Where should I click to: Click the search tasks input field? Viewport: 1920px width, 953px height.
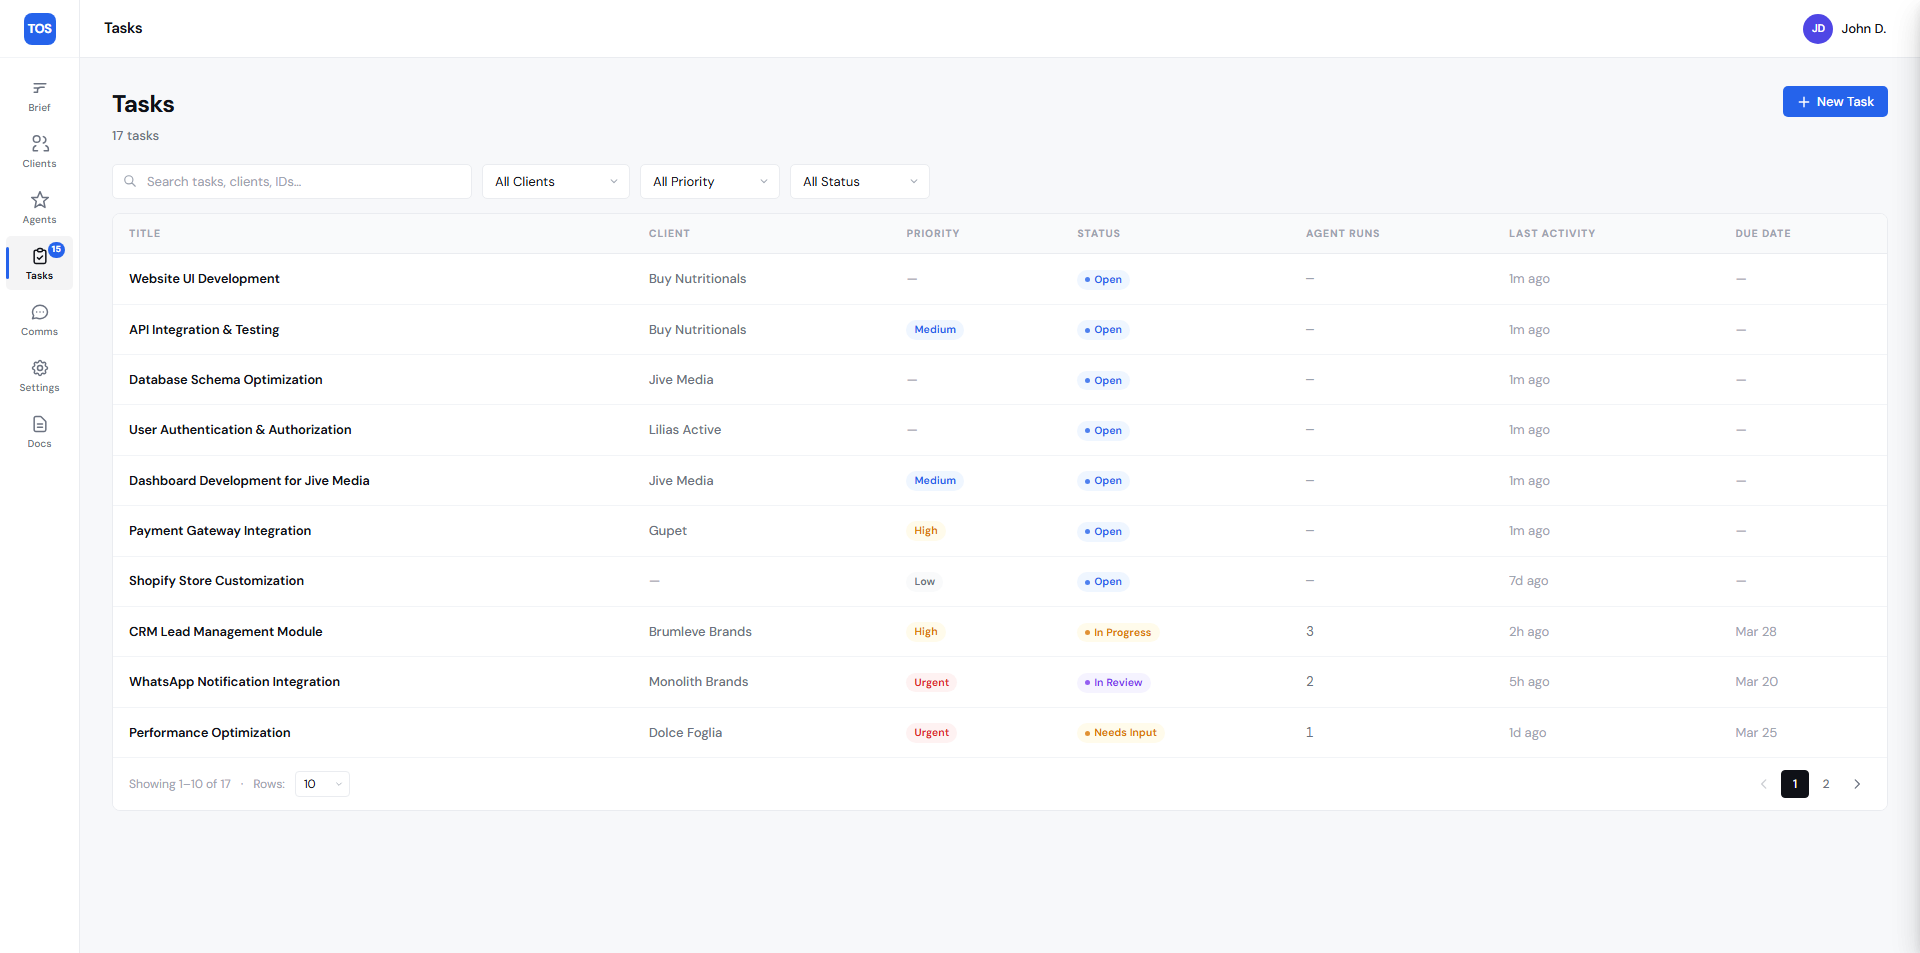pos(292,181)
